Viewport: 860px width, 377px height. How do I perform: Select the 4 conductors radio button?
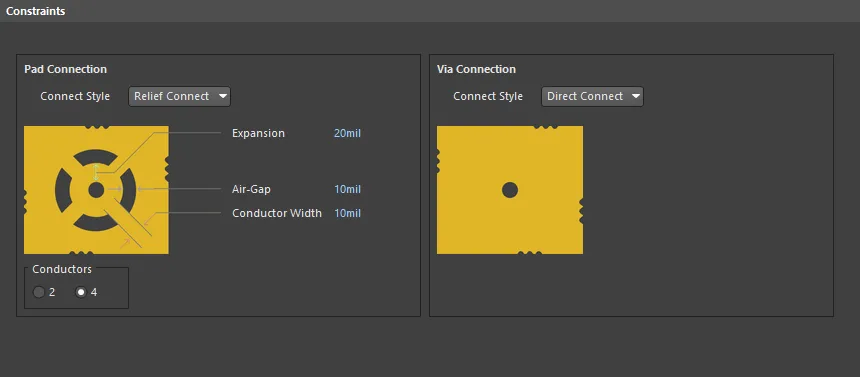pyautogui.click(x=81, y=292)
